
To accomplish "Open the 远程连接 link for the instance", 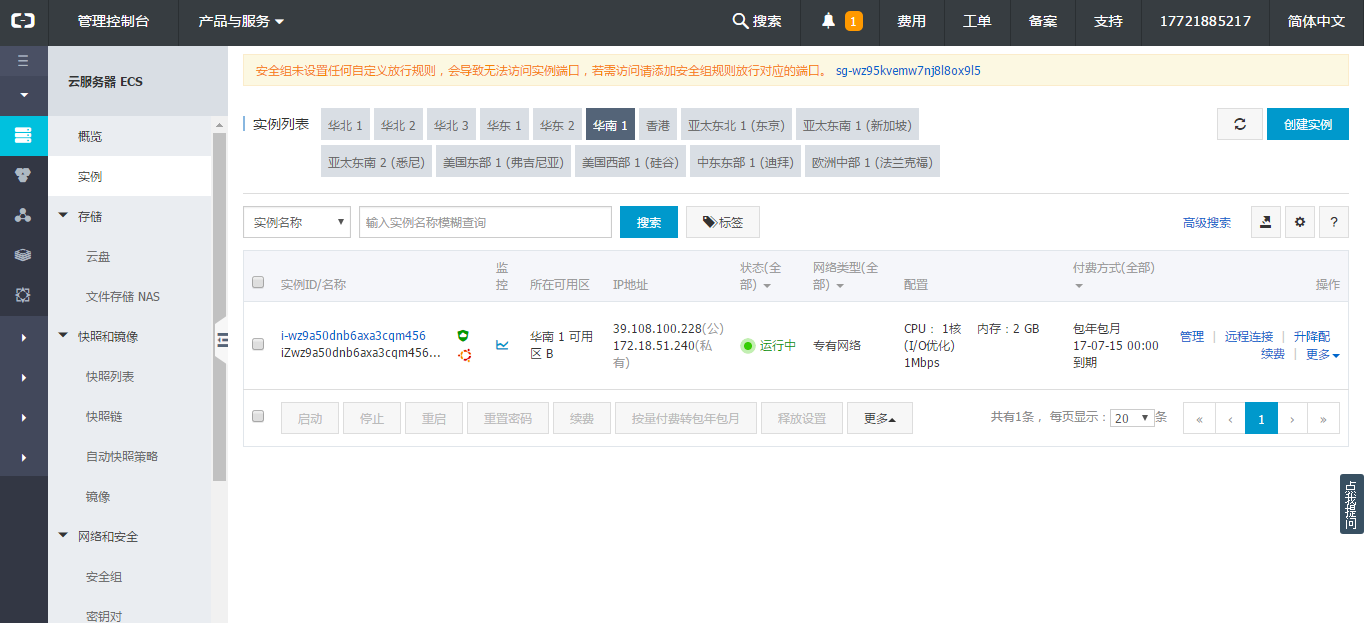I will tap(1248, 337).
